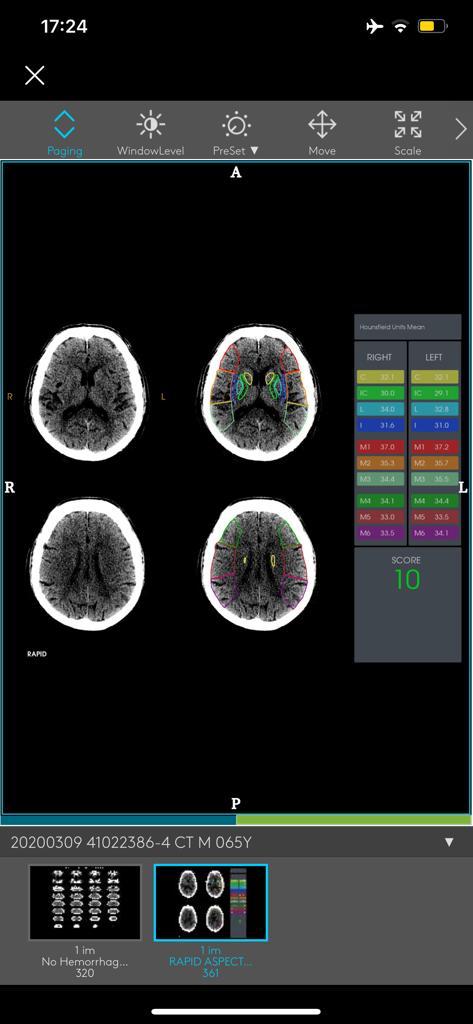Tap the posterior 'P' orientation marker
The width and height of the screenshot is (473, 1024).
tap(236, 804)
